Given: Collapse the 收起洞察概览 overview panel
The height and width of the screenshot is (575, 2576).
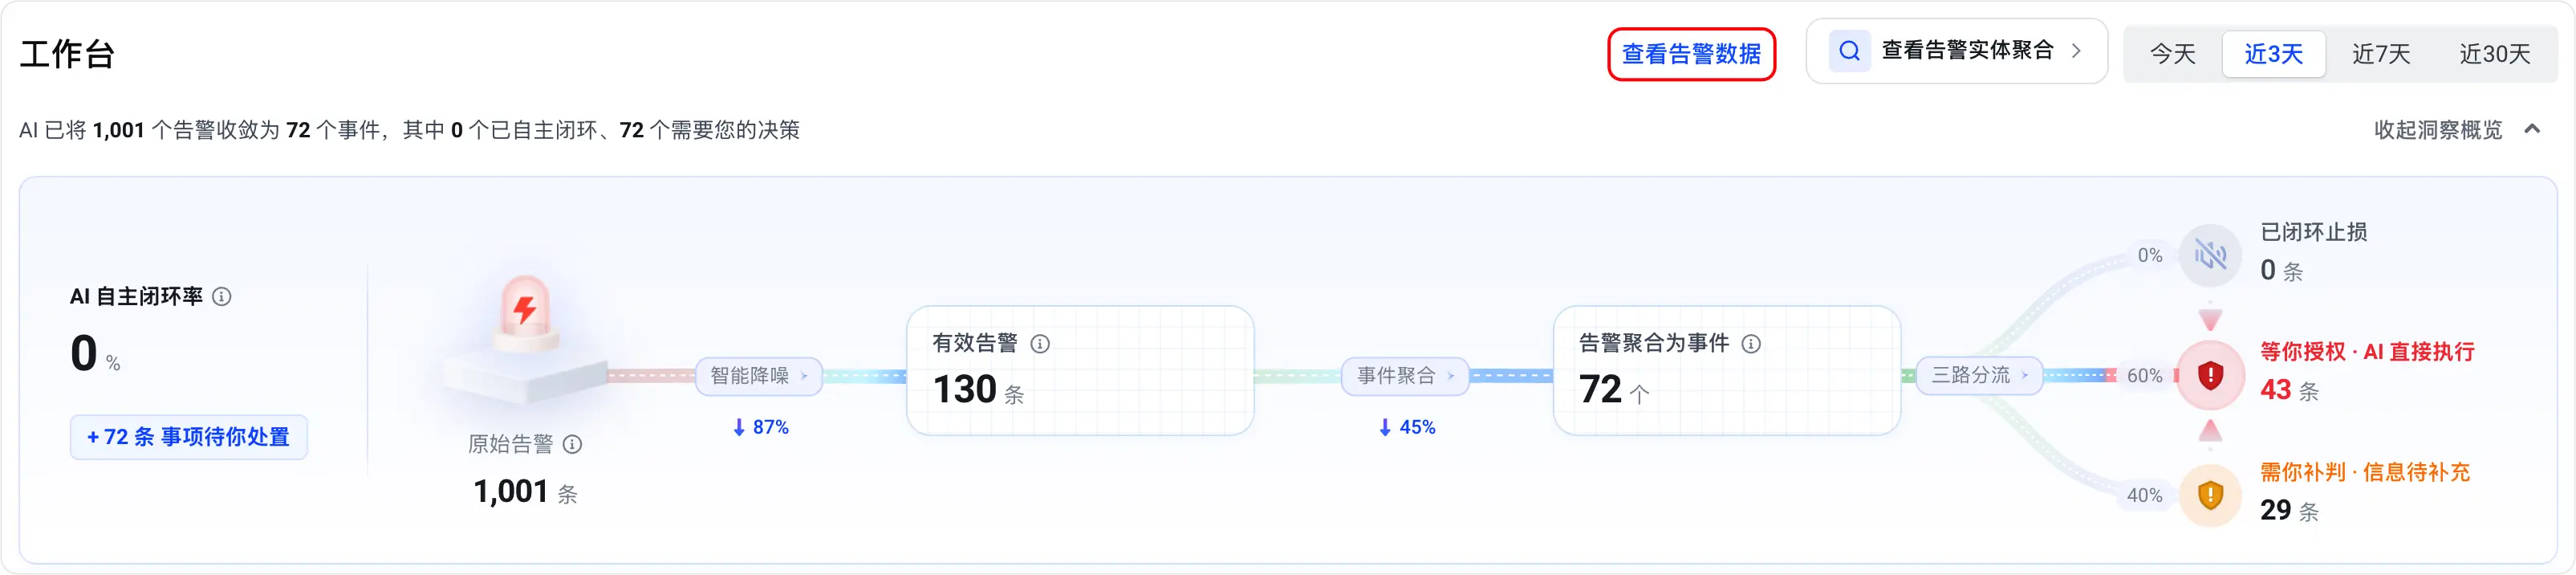Looking at the screenshot, I should 2457,130.
